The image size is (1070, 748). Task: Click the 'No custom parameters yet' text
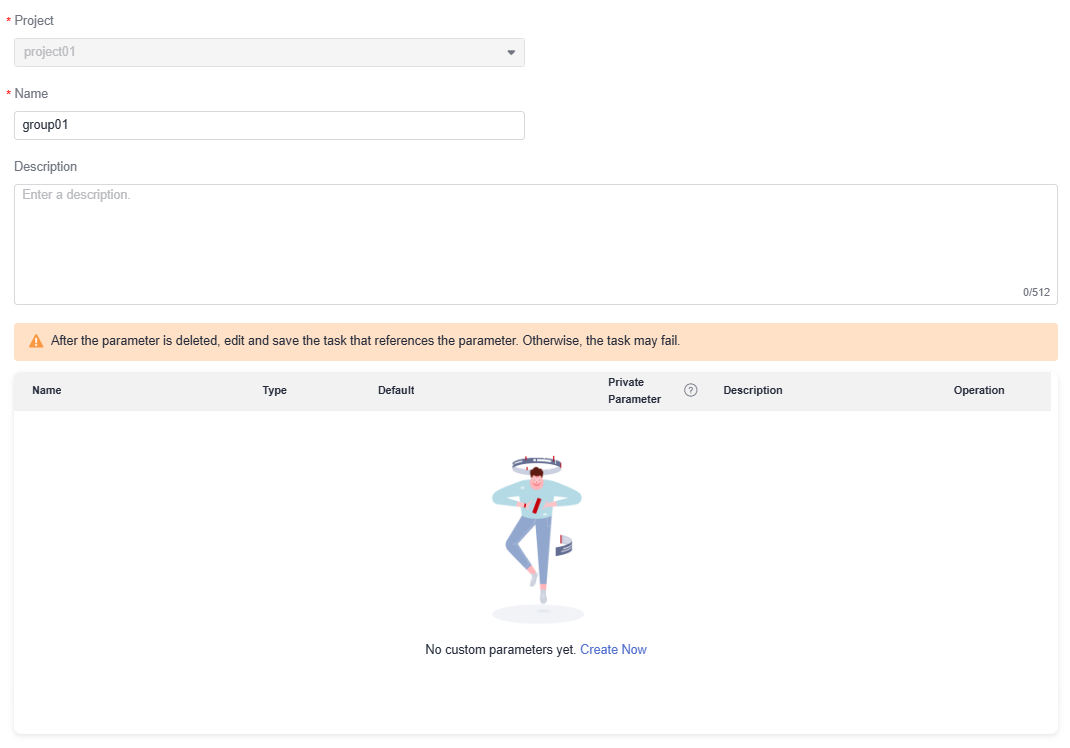click(500, 650)
